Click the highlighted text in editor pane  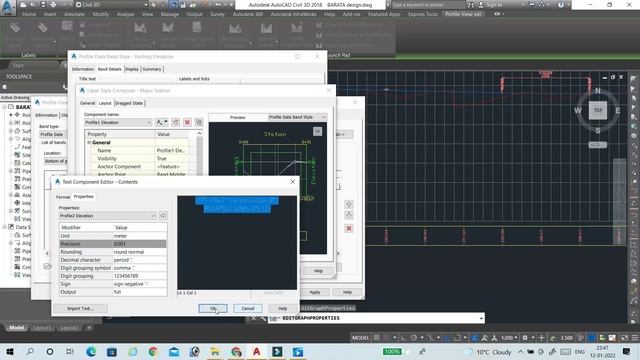pyautogui.click(x=237, y=204)
